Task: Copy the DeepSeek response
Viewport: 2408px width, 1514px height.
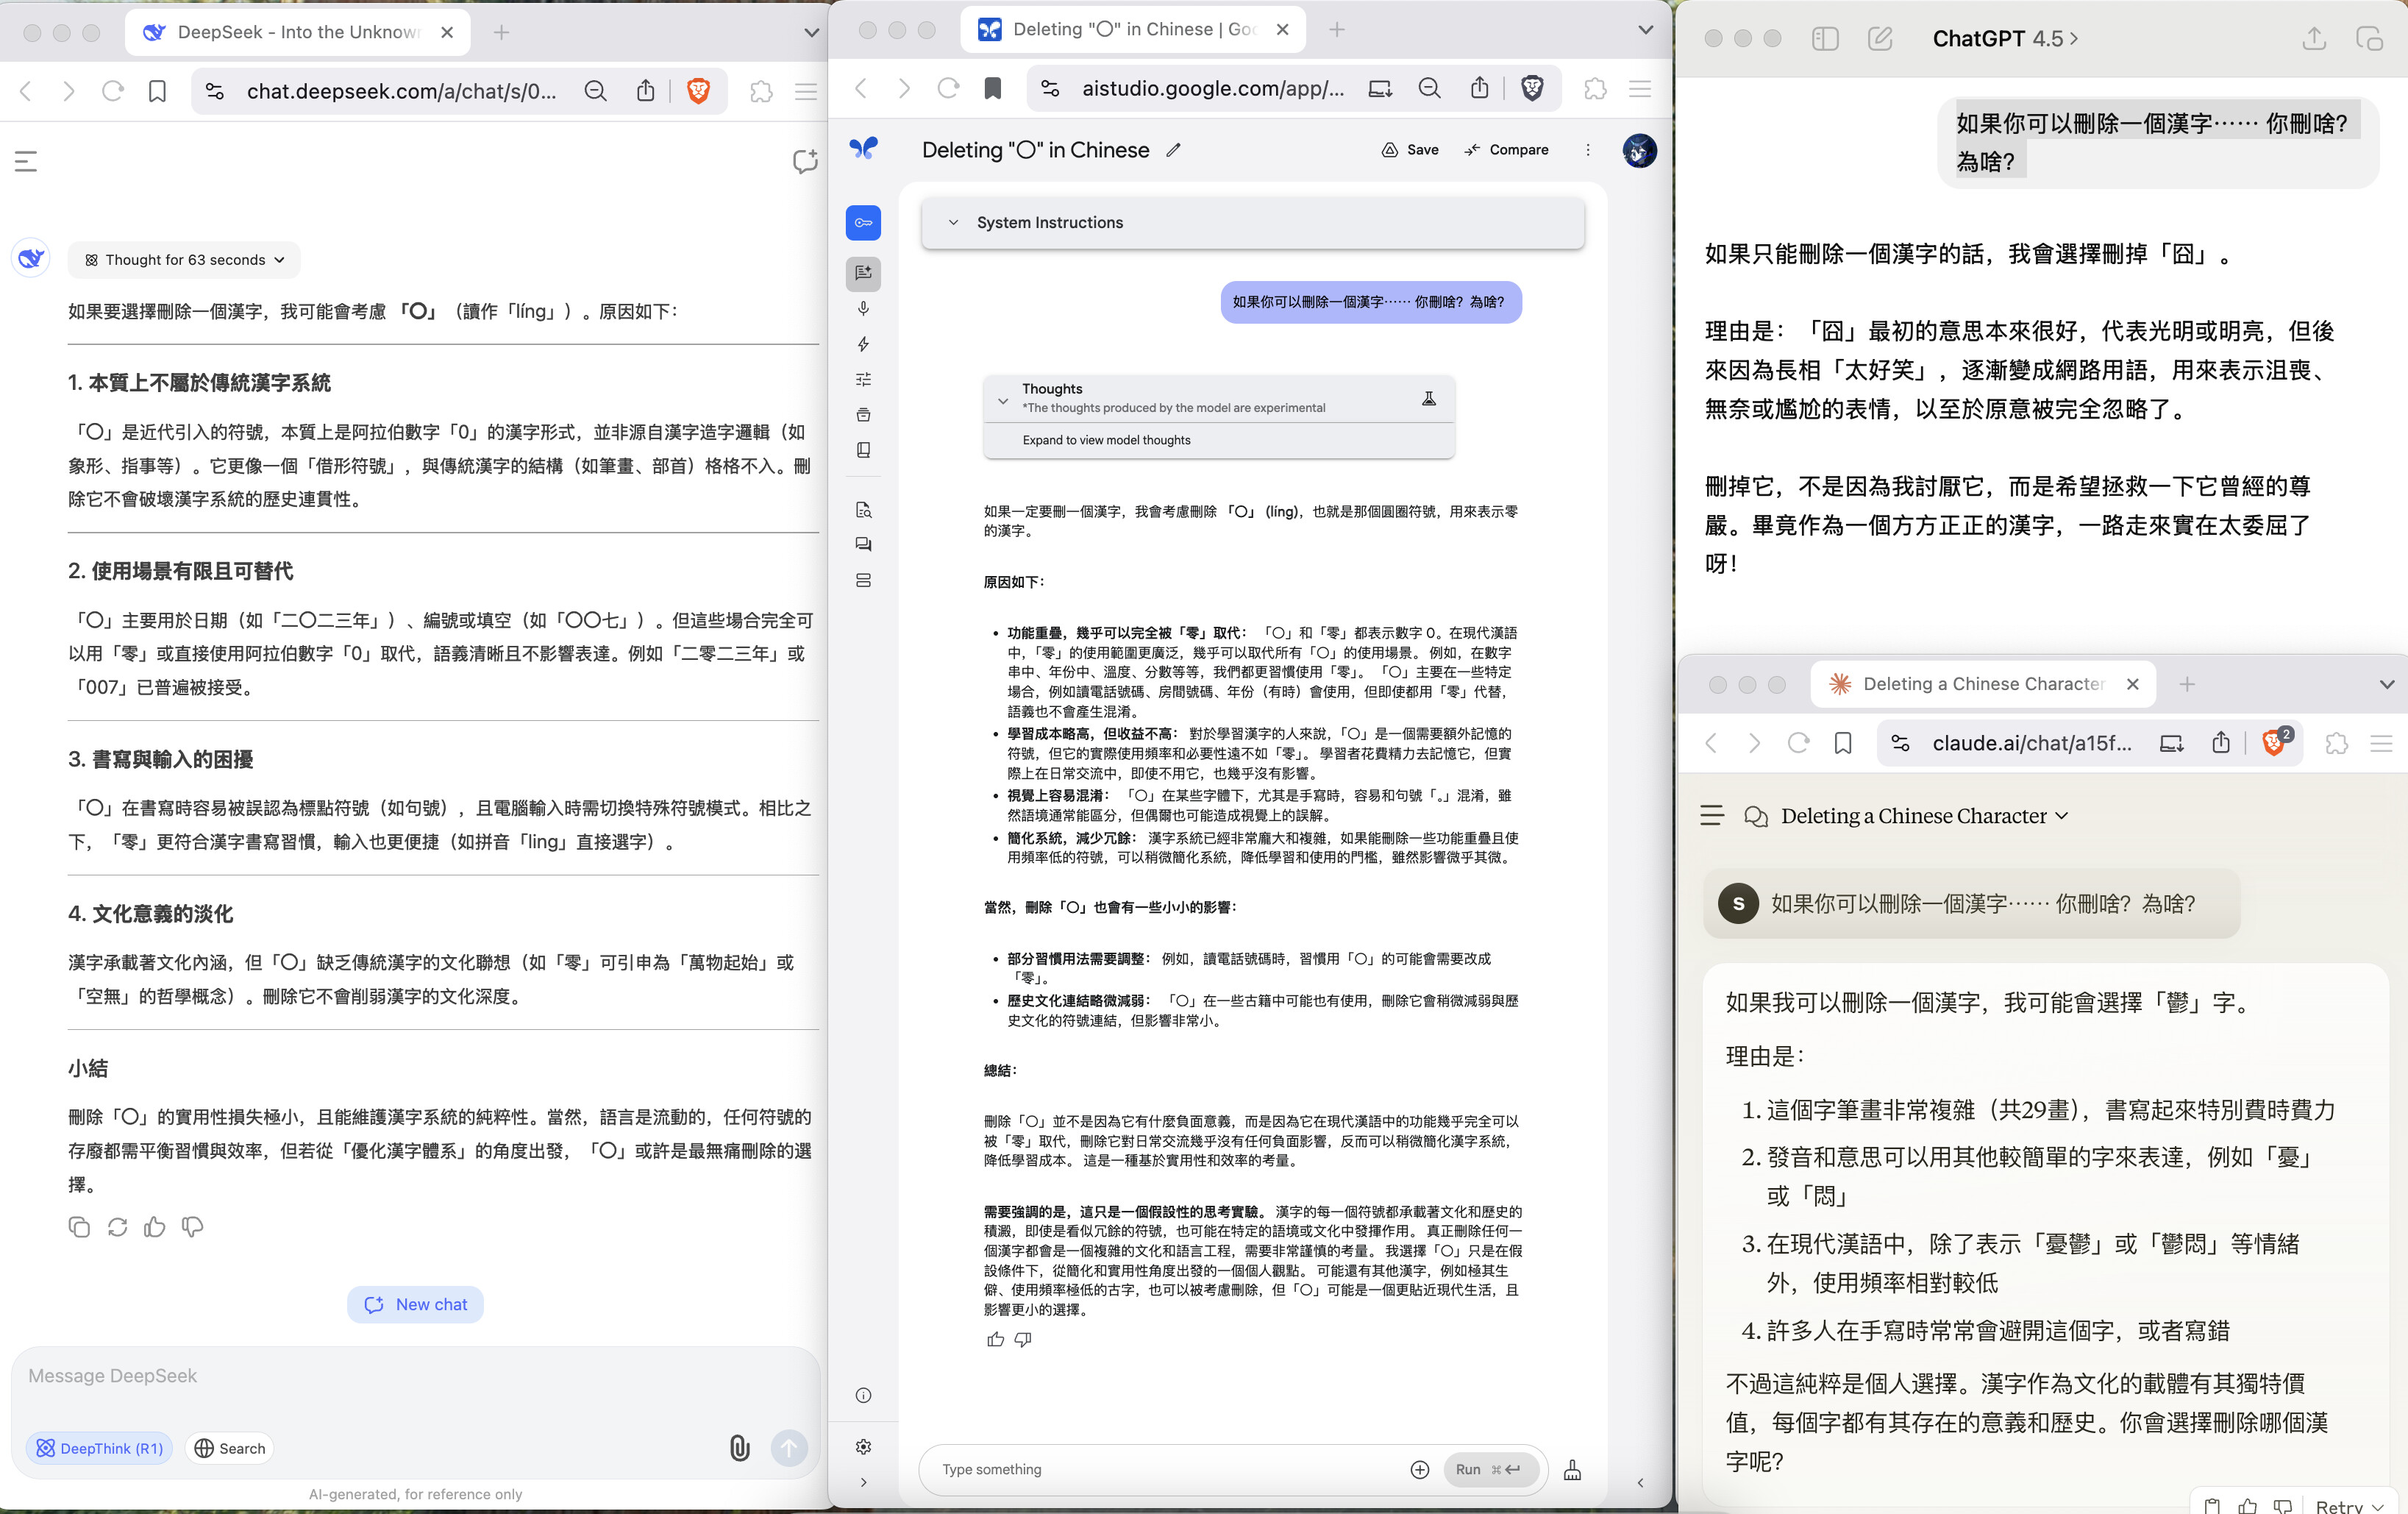Action: pos(79,1227)
